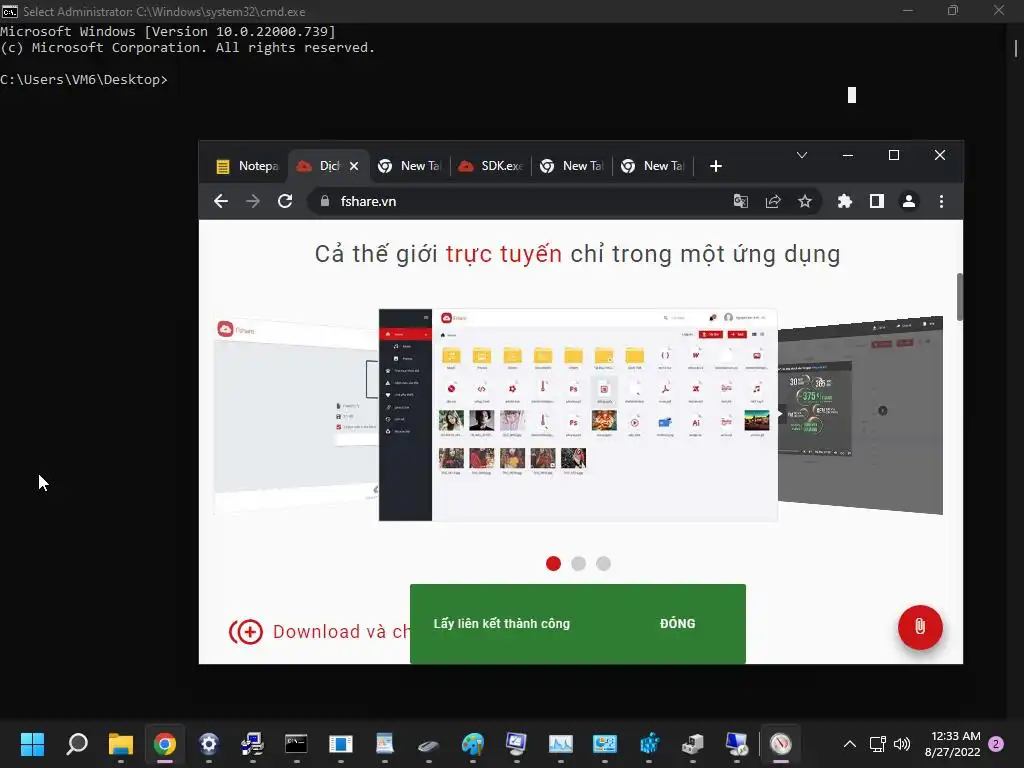
Task: Click the center Fshare app screenshot slide
Action: pyautogui.click(x=578, y=415)
